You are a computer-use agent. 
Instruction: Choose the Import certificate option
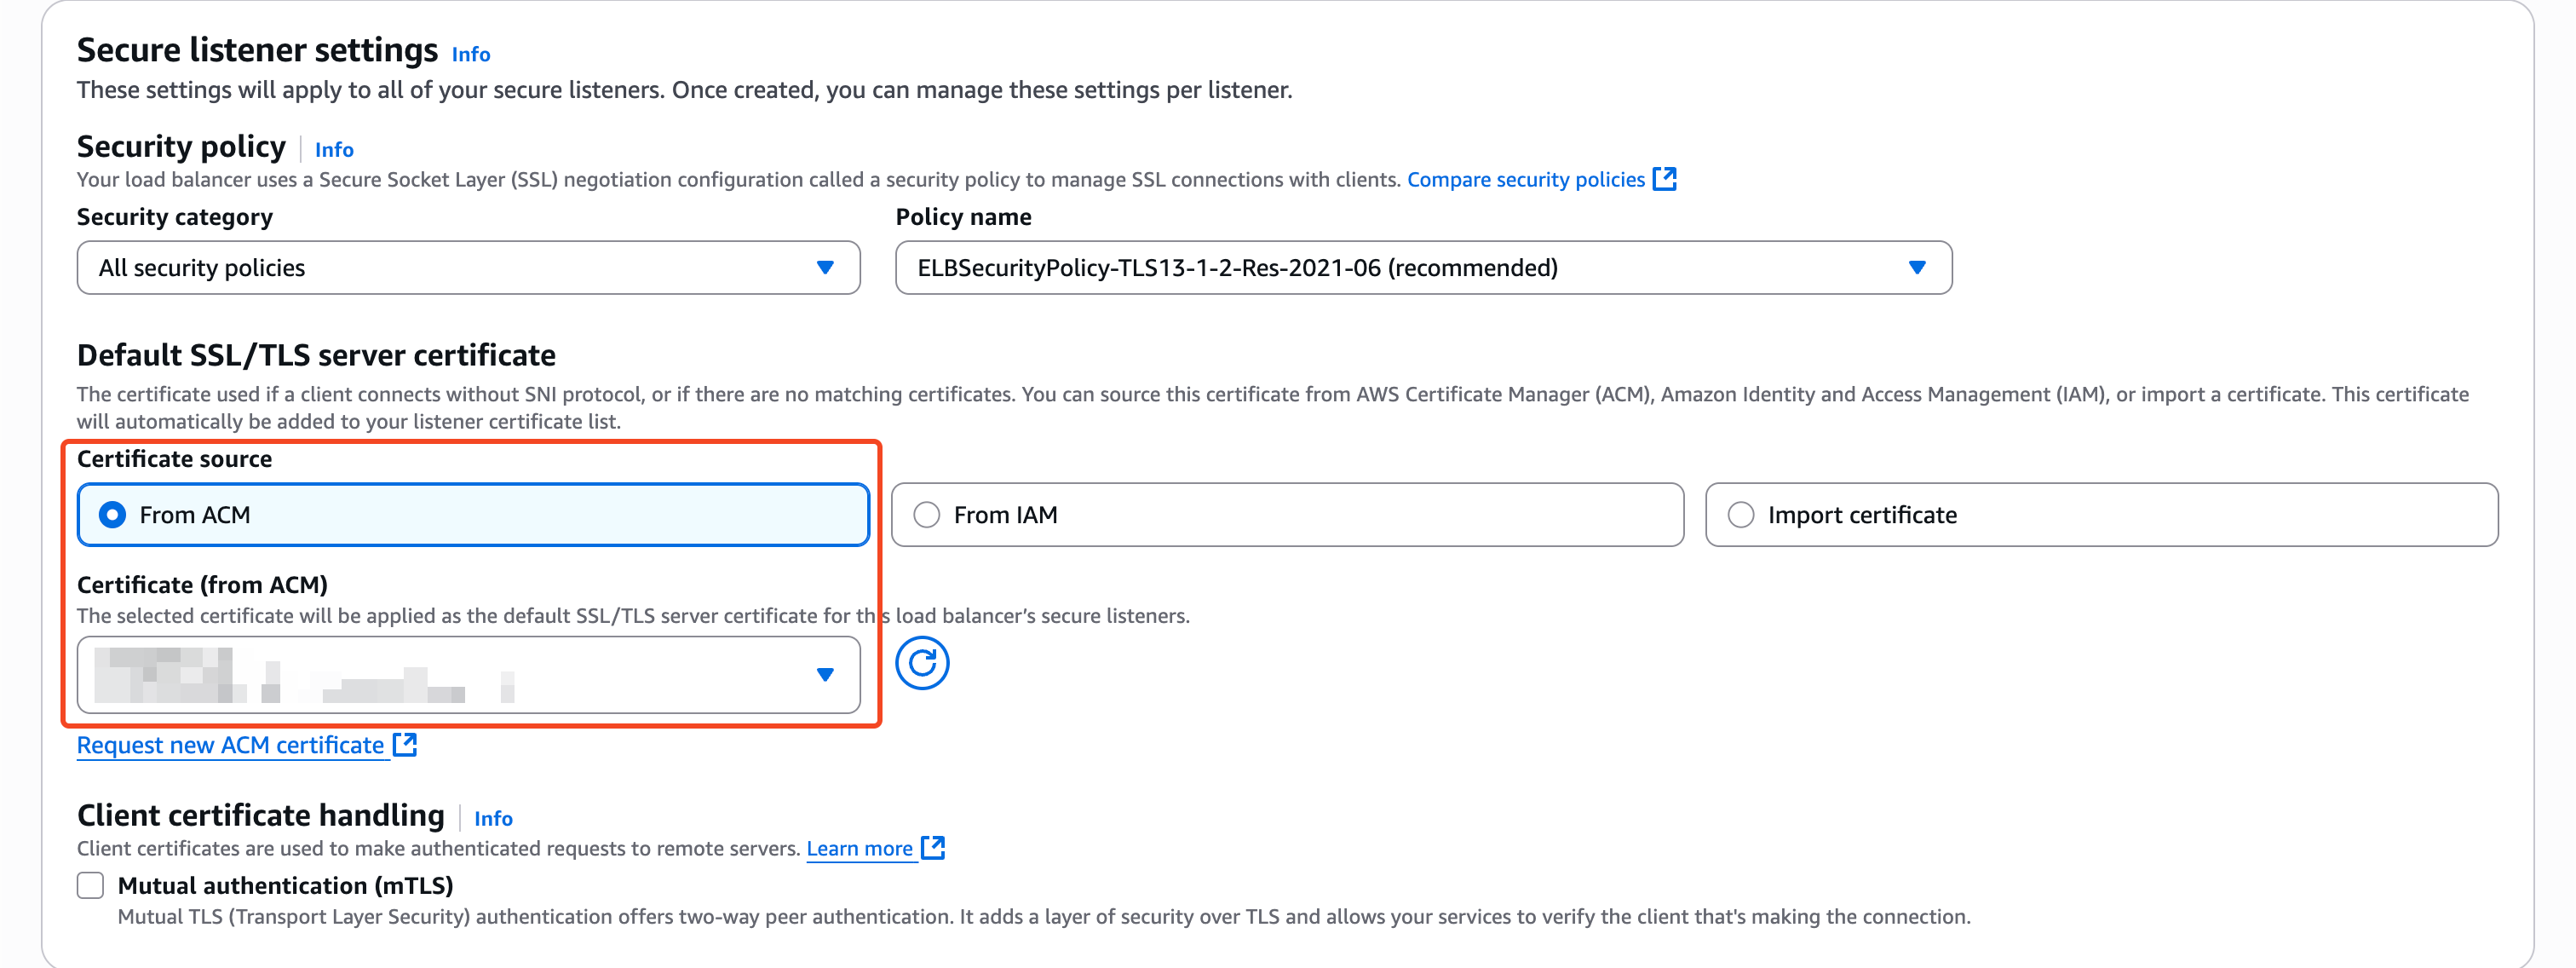click(1741, 515)
